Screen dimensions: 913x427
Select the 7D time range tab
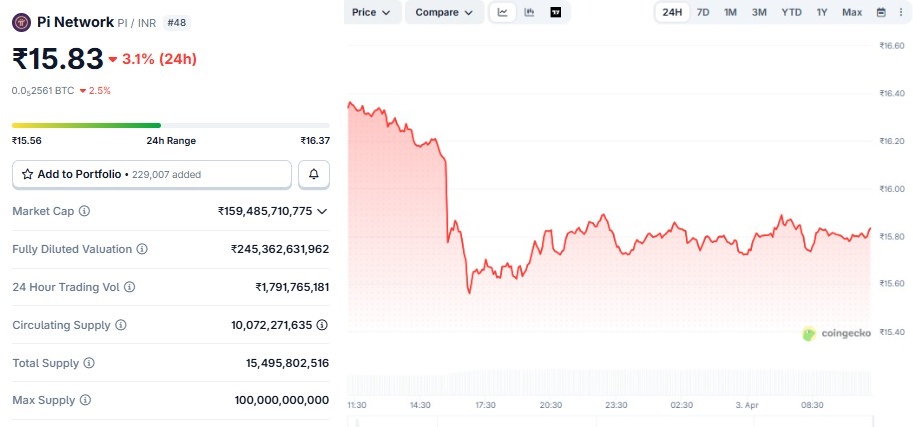pos(703,12)
